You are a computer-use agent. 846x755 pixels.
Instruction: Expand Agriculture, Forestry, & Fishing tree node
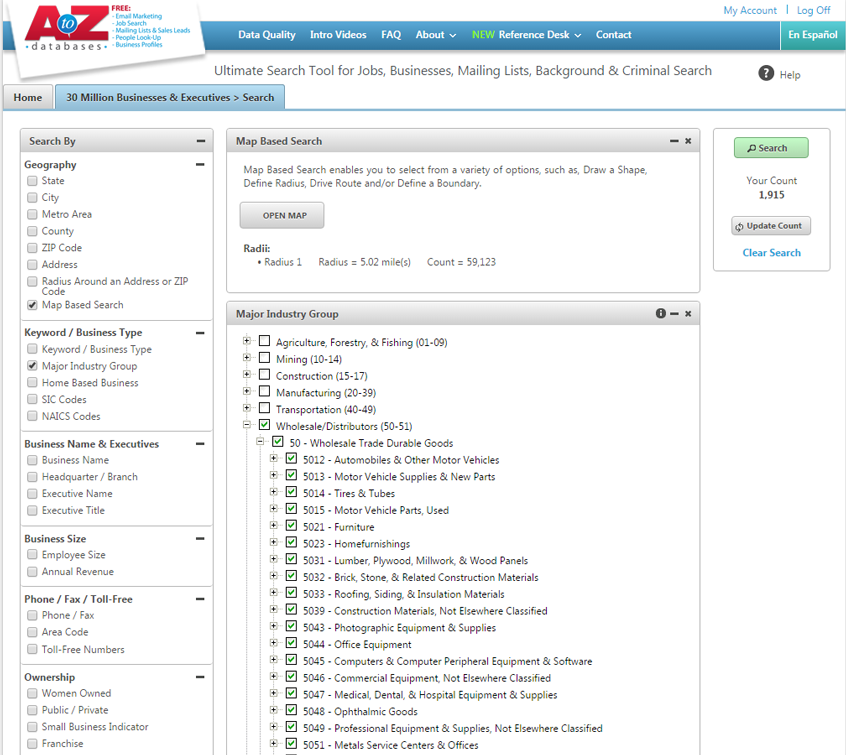click(x=247, y=341)
